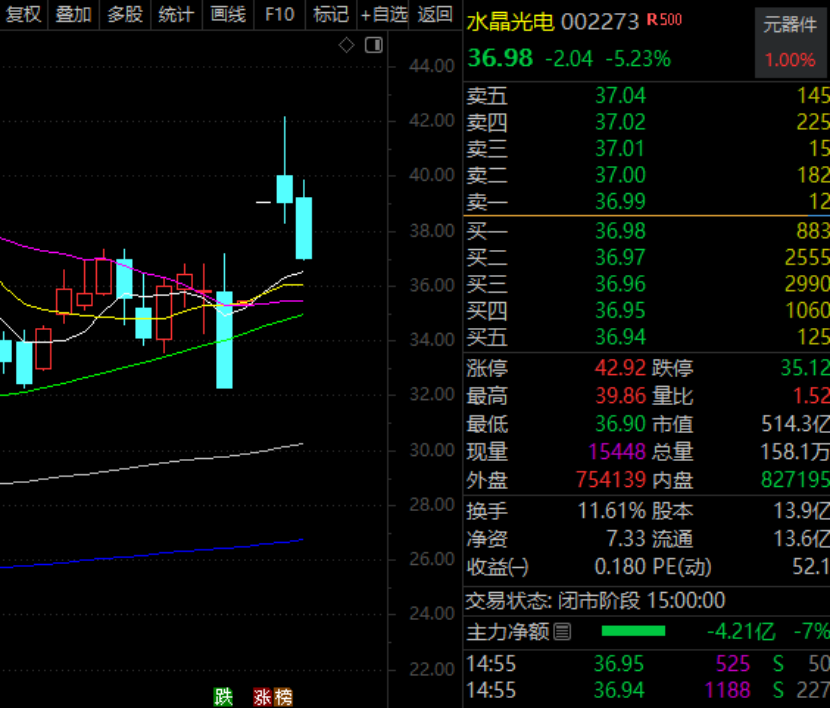Toggle the side panel layout icon
Image resolution: width=830 pixels, height=708 pixels.
point(374,46)
